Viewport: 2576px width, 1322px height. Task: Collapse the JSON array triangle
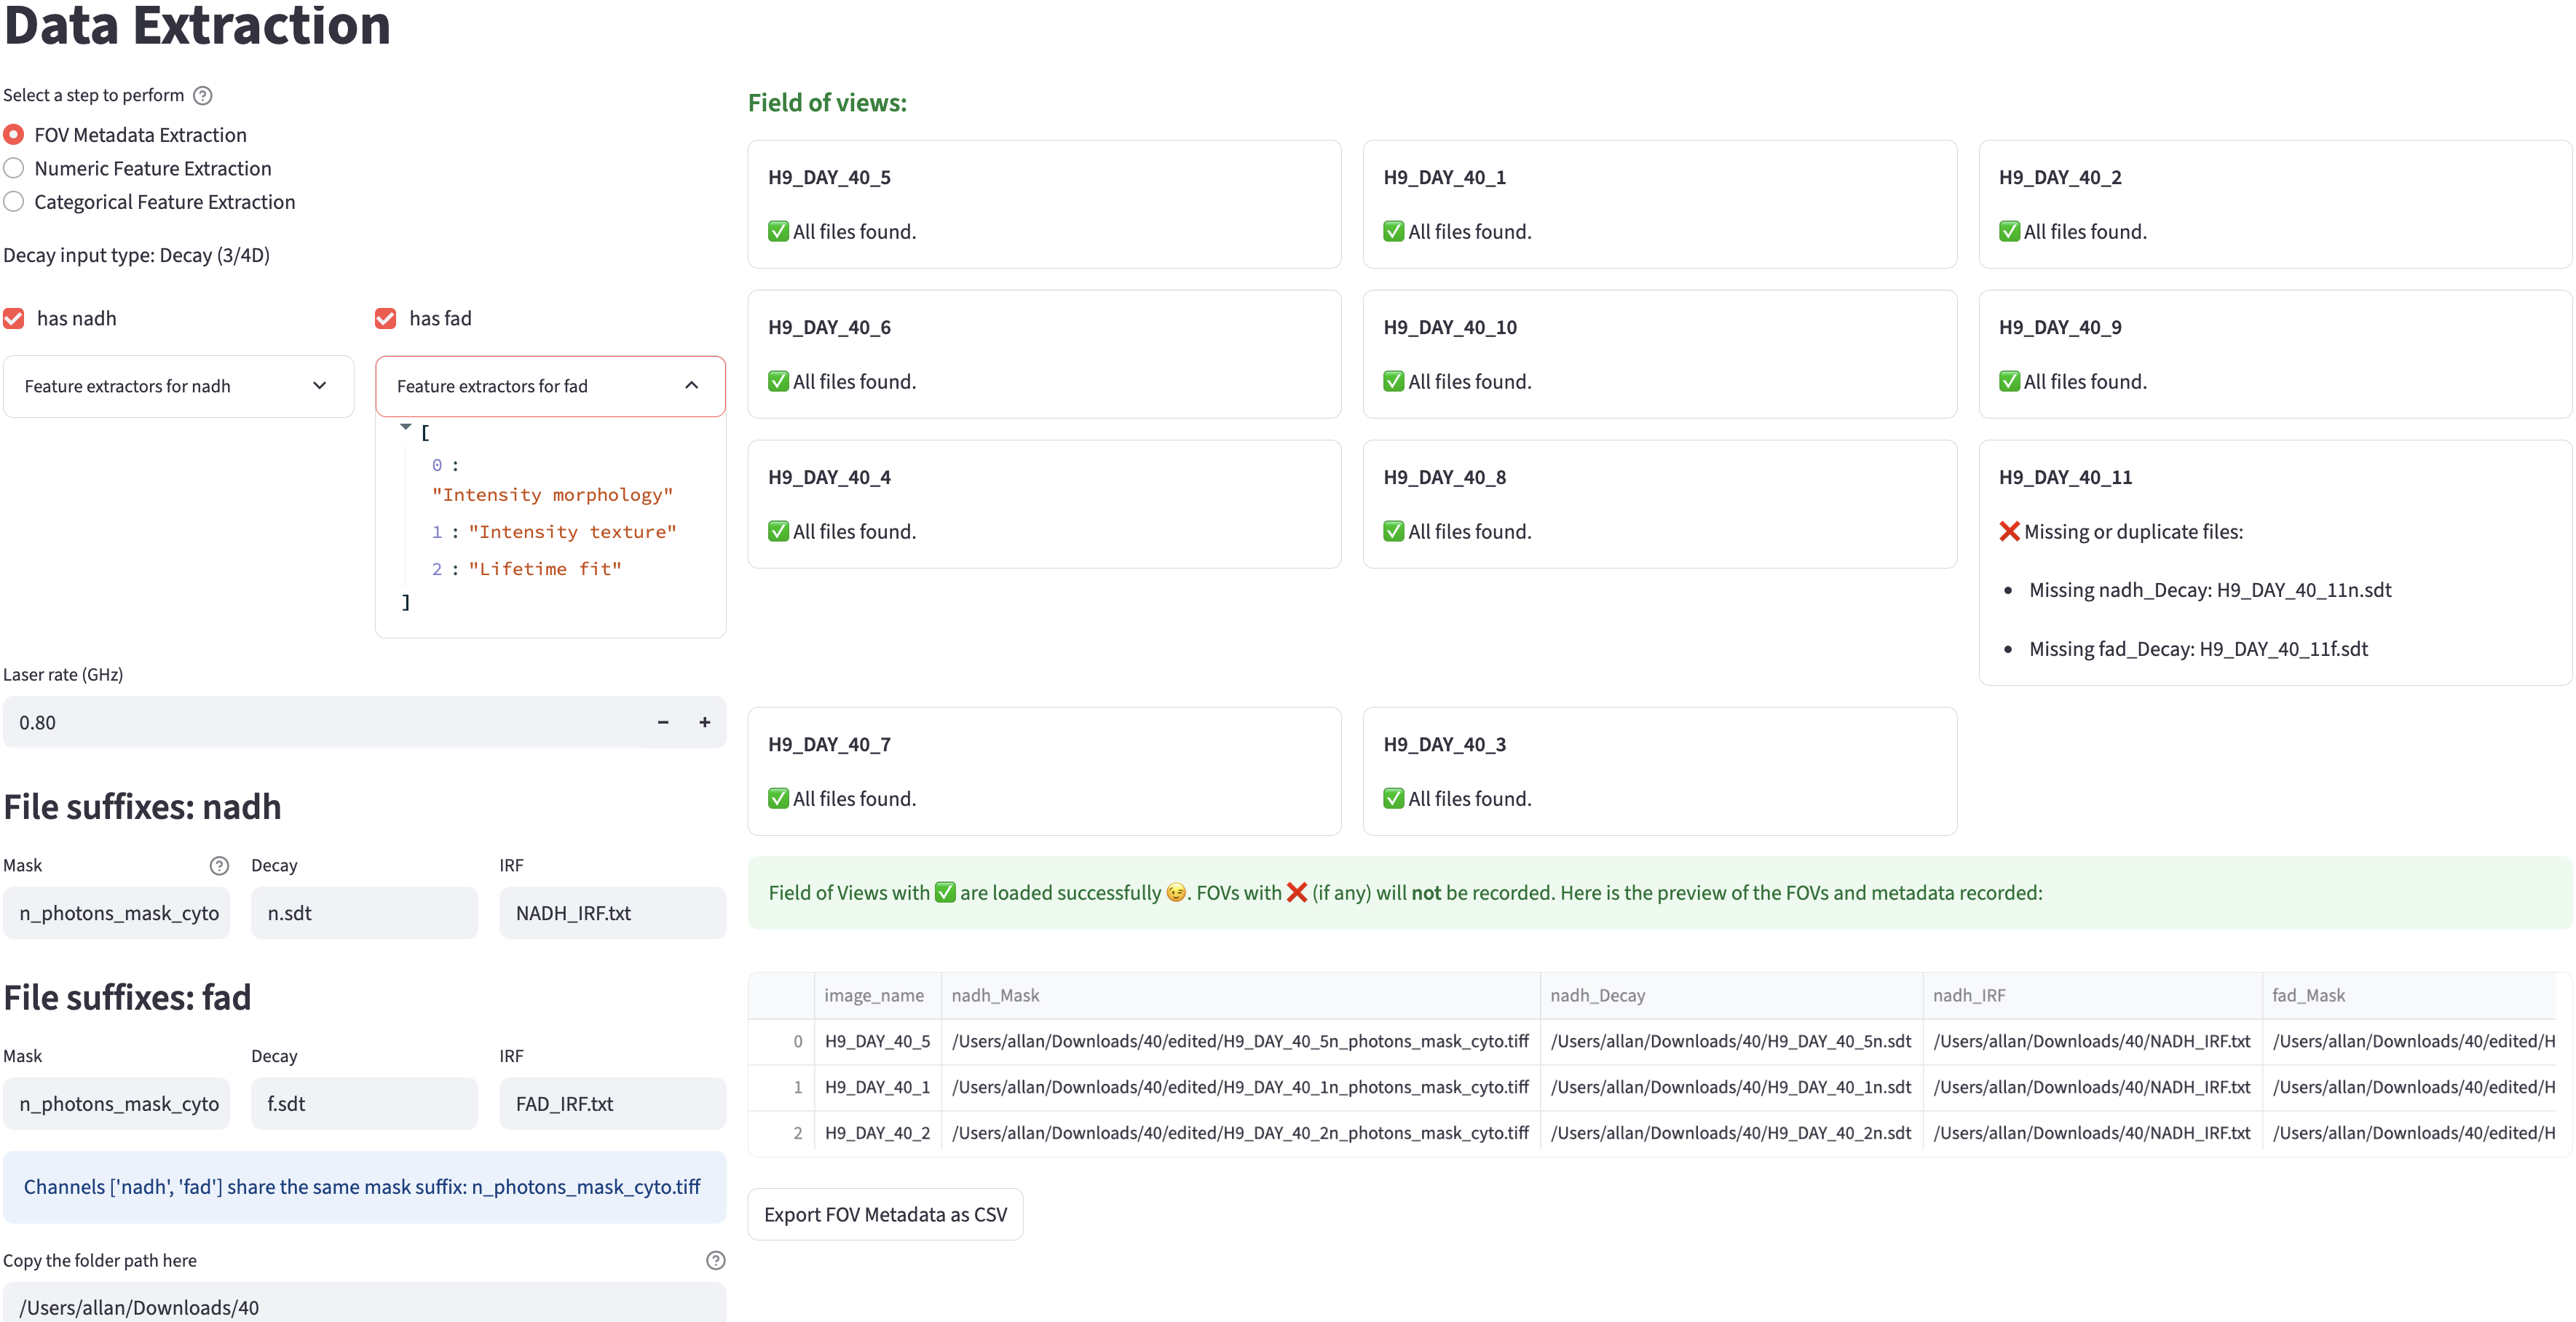click(405, 427)
